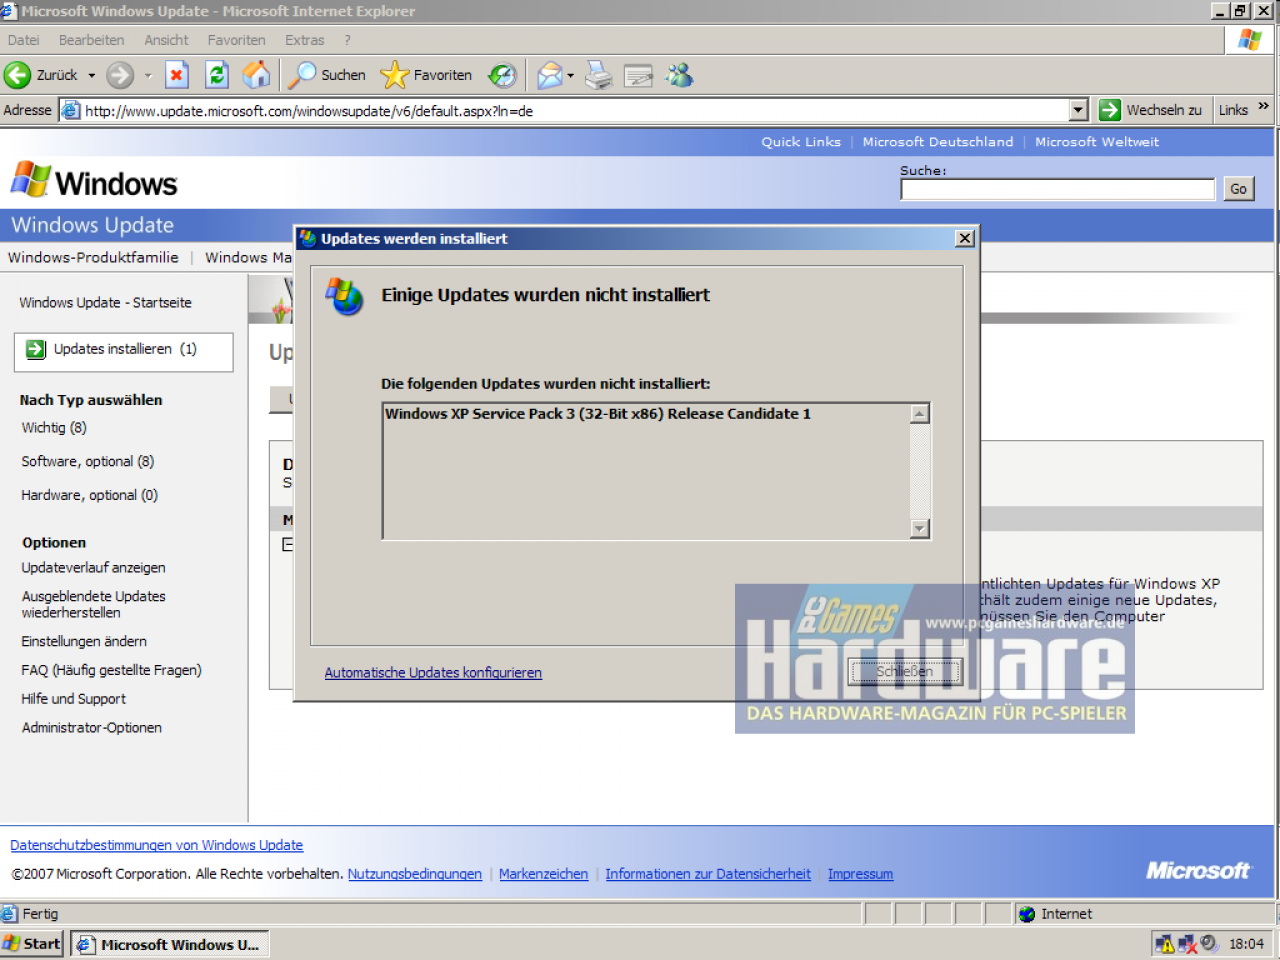The image size is (1280, 960).
Task: Click the update list scrollbar down arrow
Action: click(920, 528)
